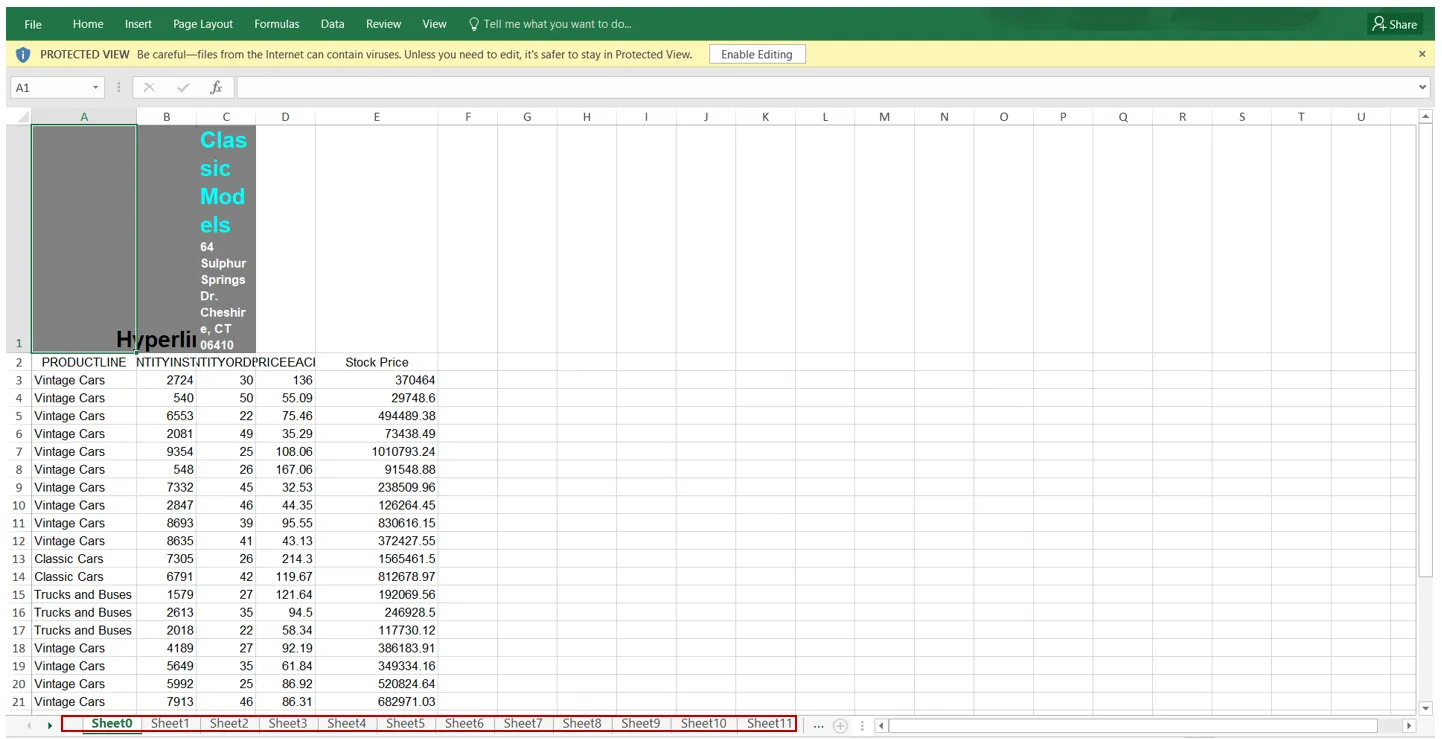Open the File menu
Viewport: 1442px width, 739px height.
point(33,24)
